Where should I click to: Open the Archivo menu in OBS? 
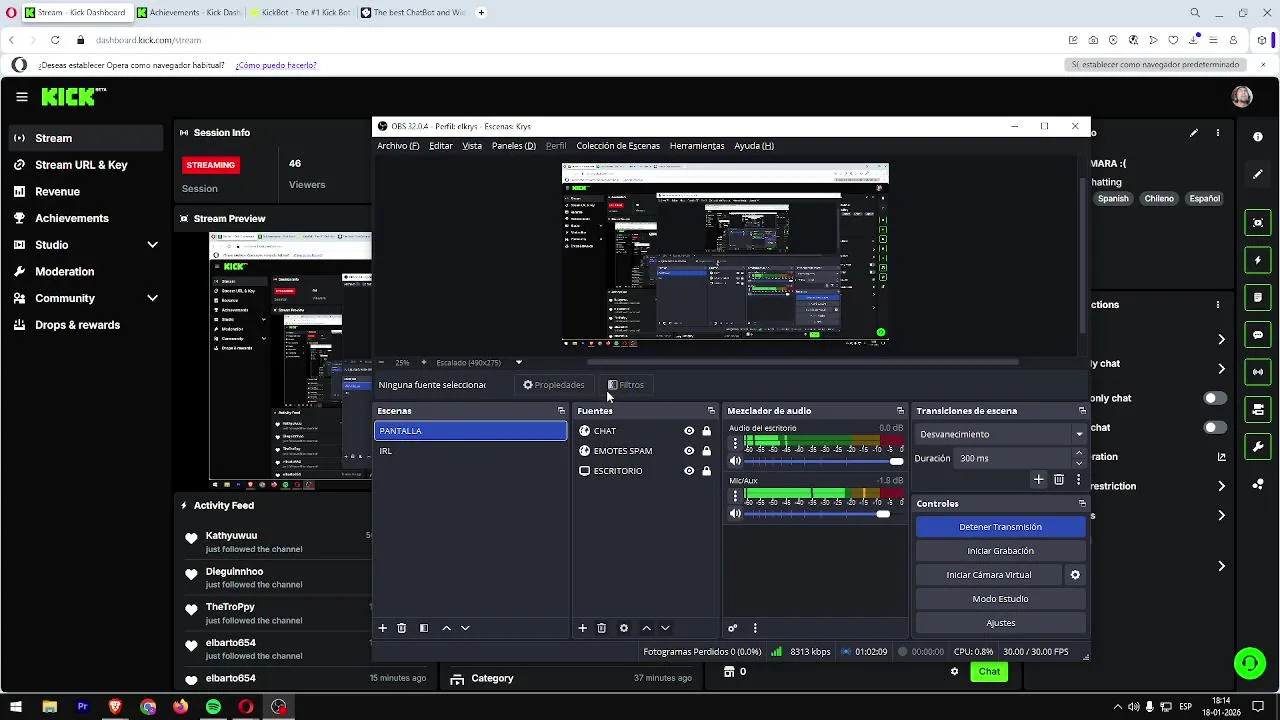(x=398, y=146)
